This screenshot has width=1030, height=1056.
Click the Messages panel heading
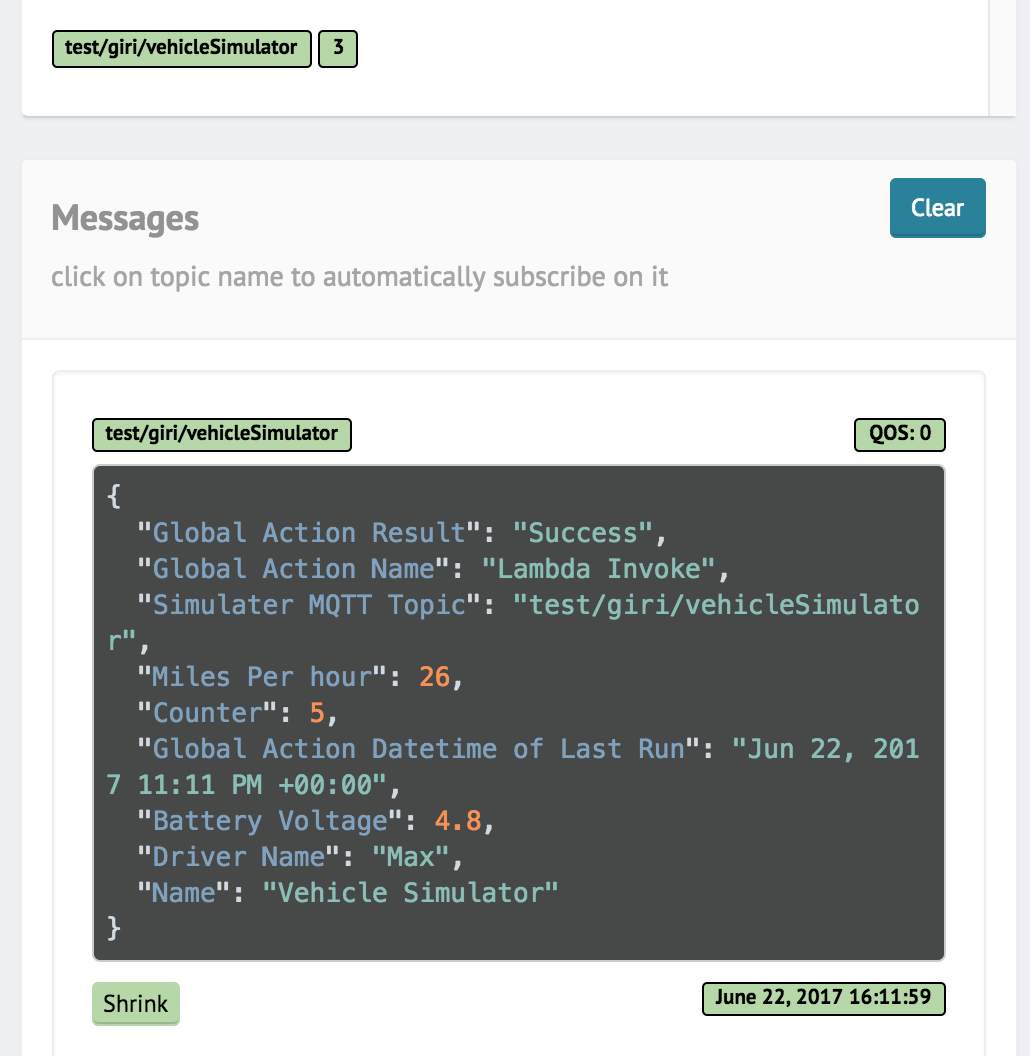pos(125,218)
